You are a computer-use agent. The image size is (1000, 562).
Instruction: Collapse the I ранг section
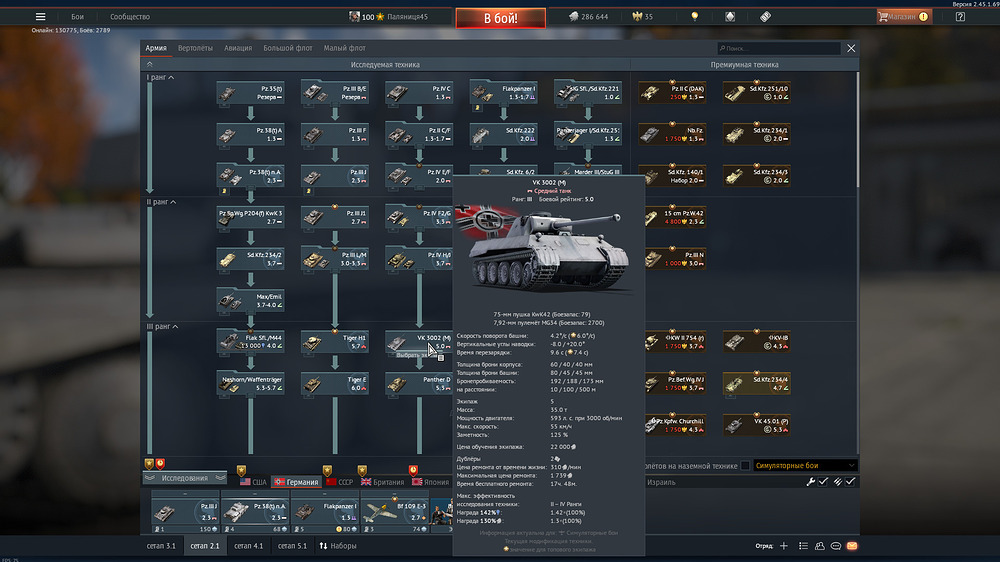(171, 77)
